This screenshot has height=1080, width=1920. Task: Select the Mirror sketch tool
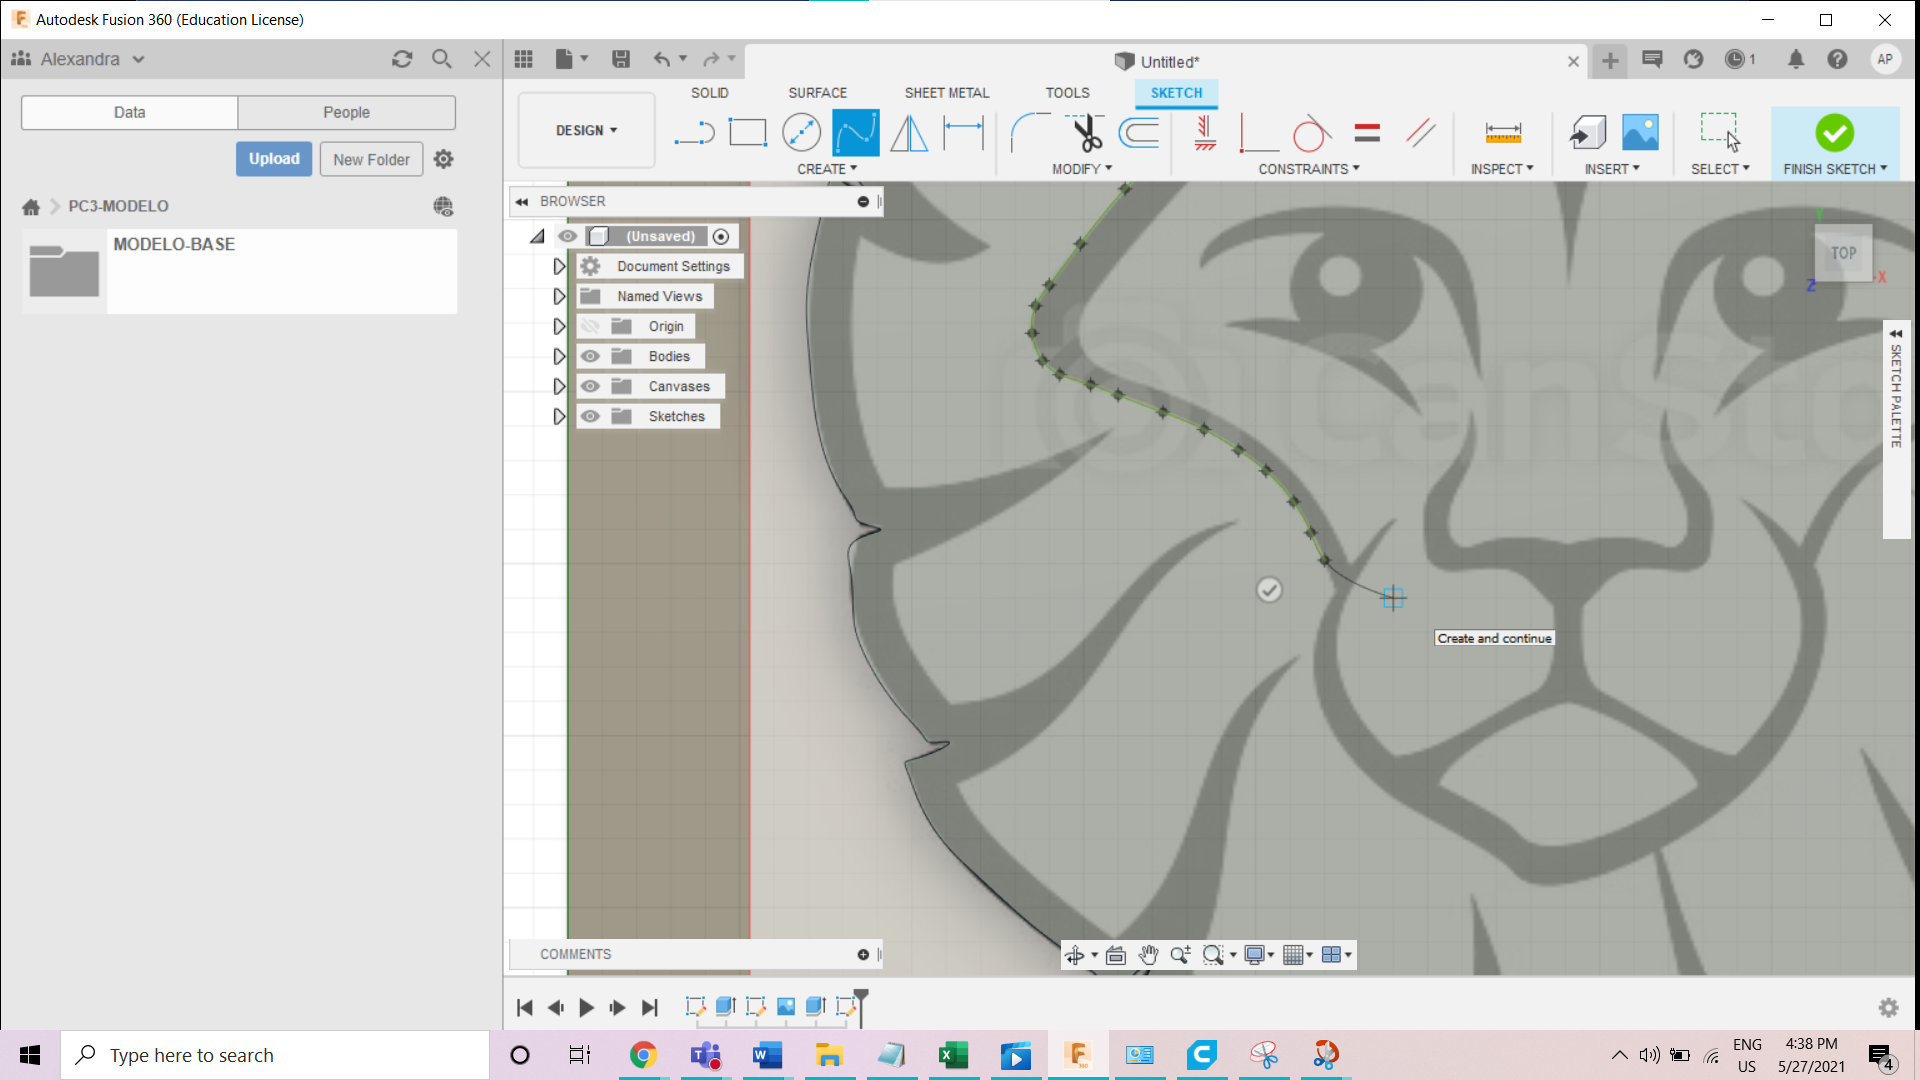click(909, 132)
